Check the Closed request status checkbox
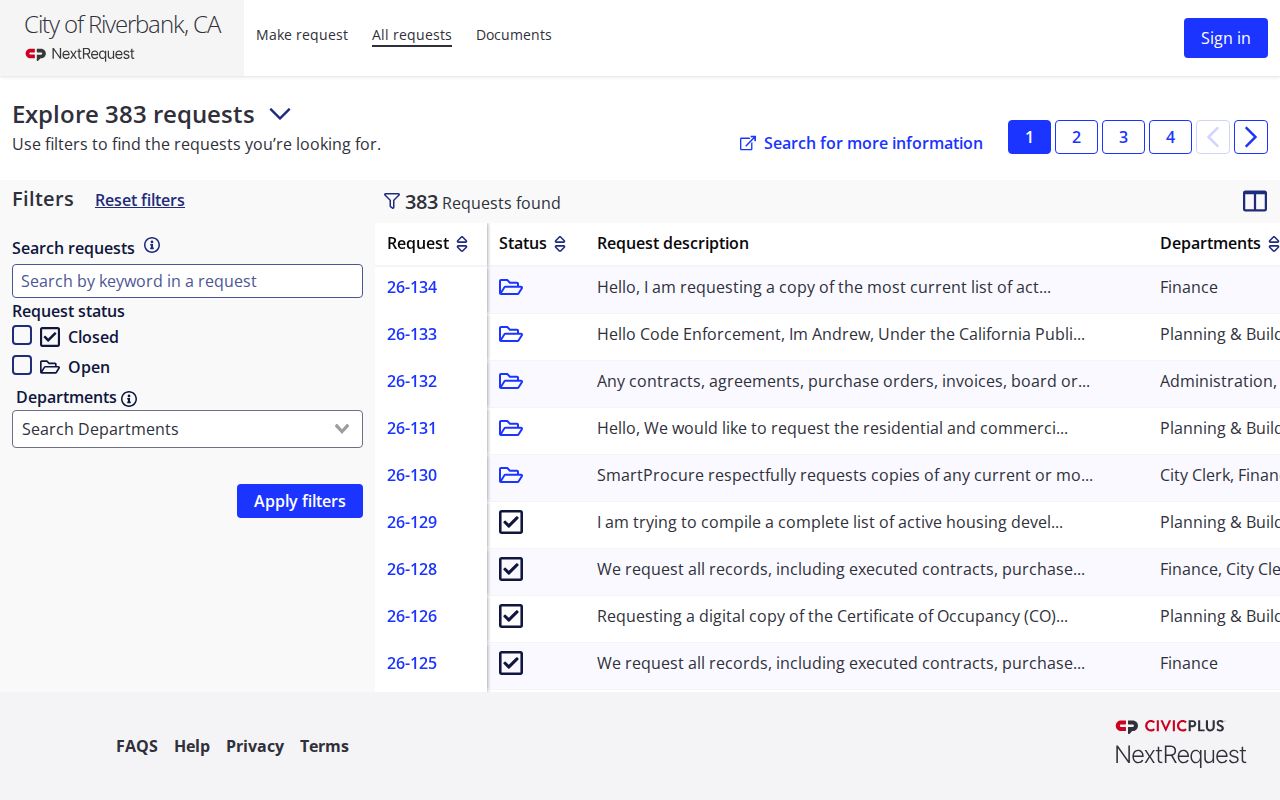 pos(22,336)
